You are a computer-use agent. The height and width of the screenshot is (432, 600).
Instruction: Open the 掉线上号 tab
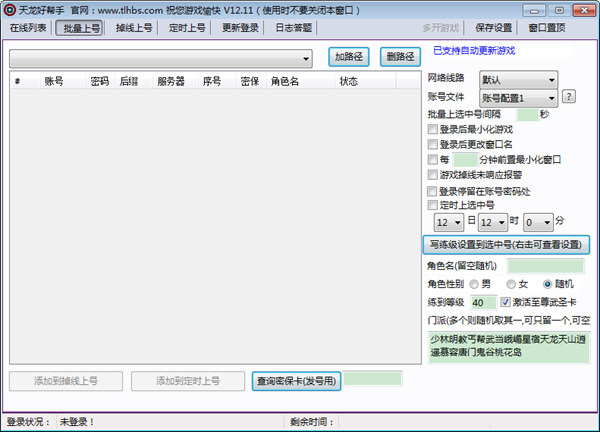(x=134, y=28)
